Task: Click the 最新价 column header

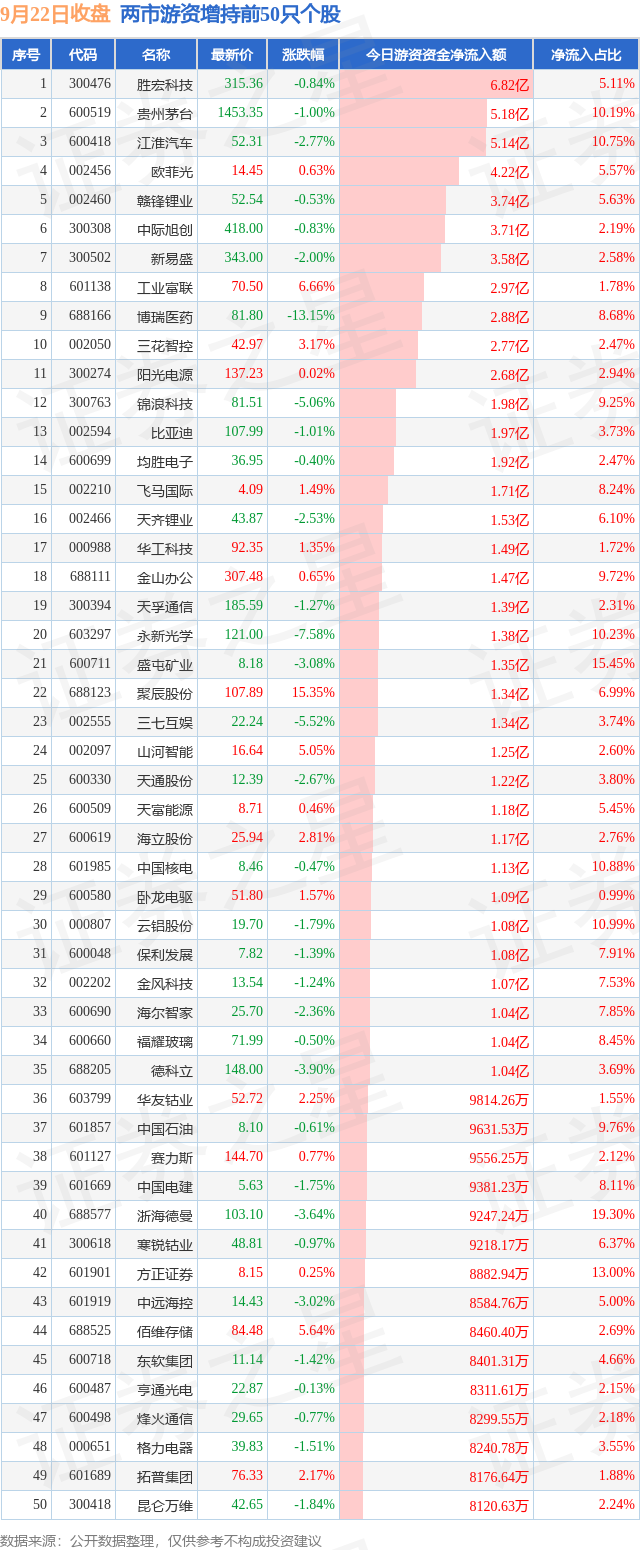Action: coord(232,54)
